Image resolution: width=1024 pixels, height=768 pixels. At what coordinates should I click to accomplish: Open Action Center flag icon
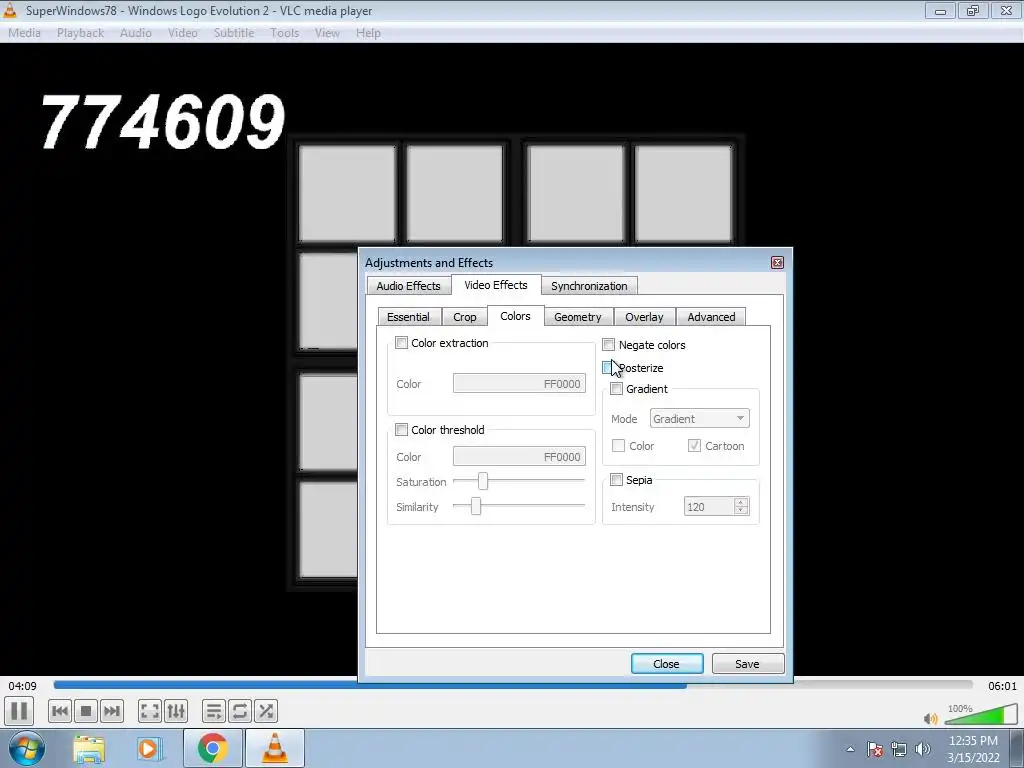tap(875, 749)
